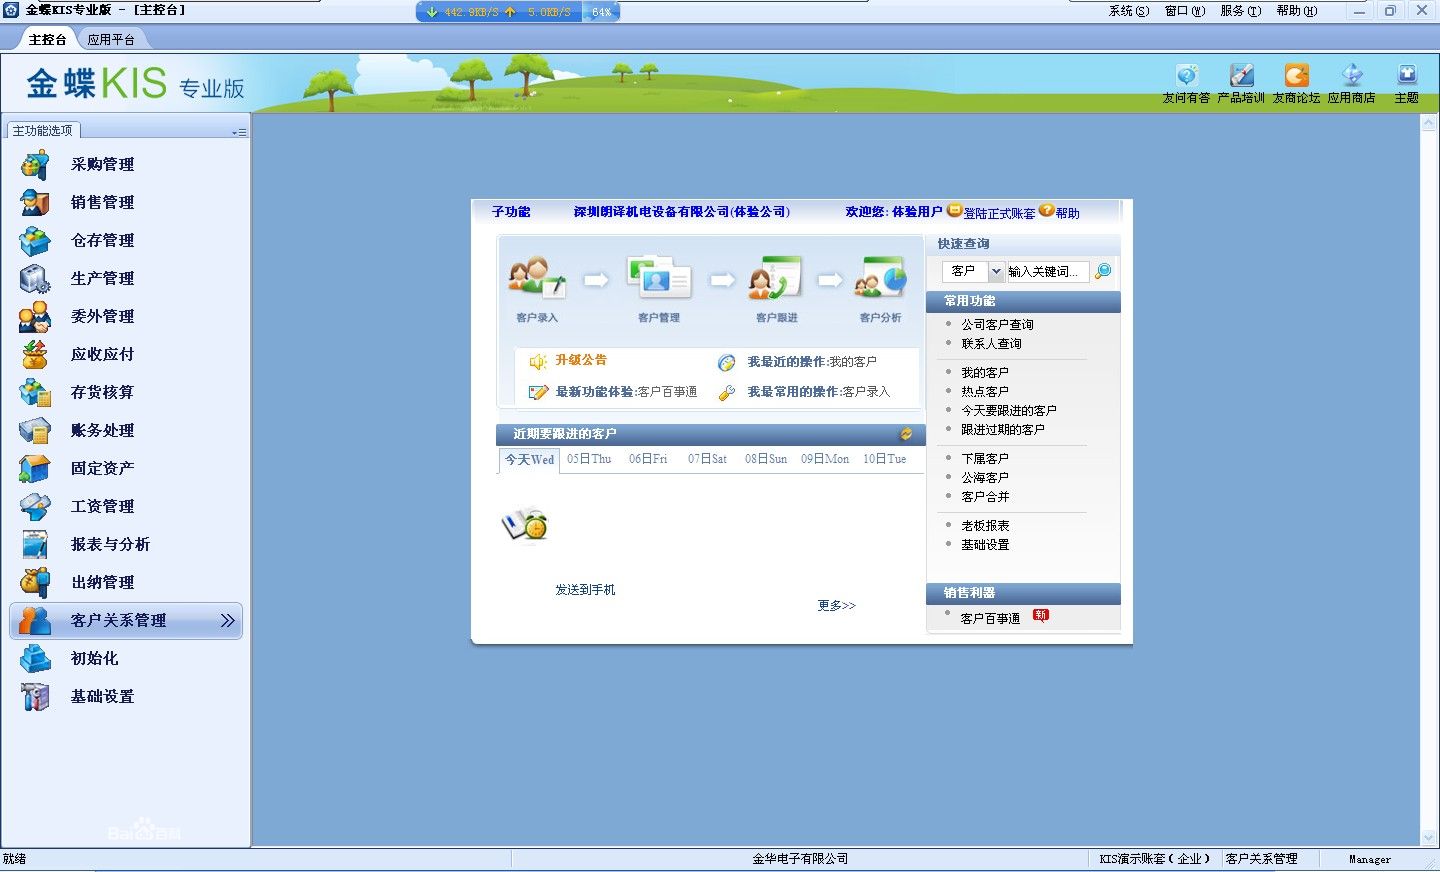Open the 报表与分析 module icon
The image size is (1440, 872).
pyautogui.click(x=35, y=544)
